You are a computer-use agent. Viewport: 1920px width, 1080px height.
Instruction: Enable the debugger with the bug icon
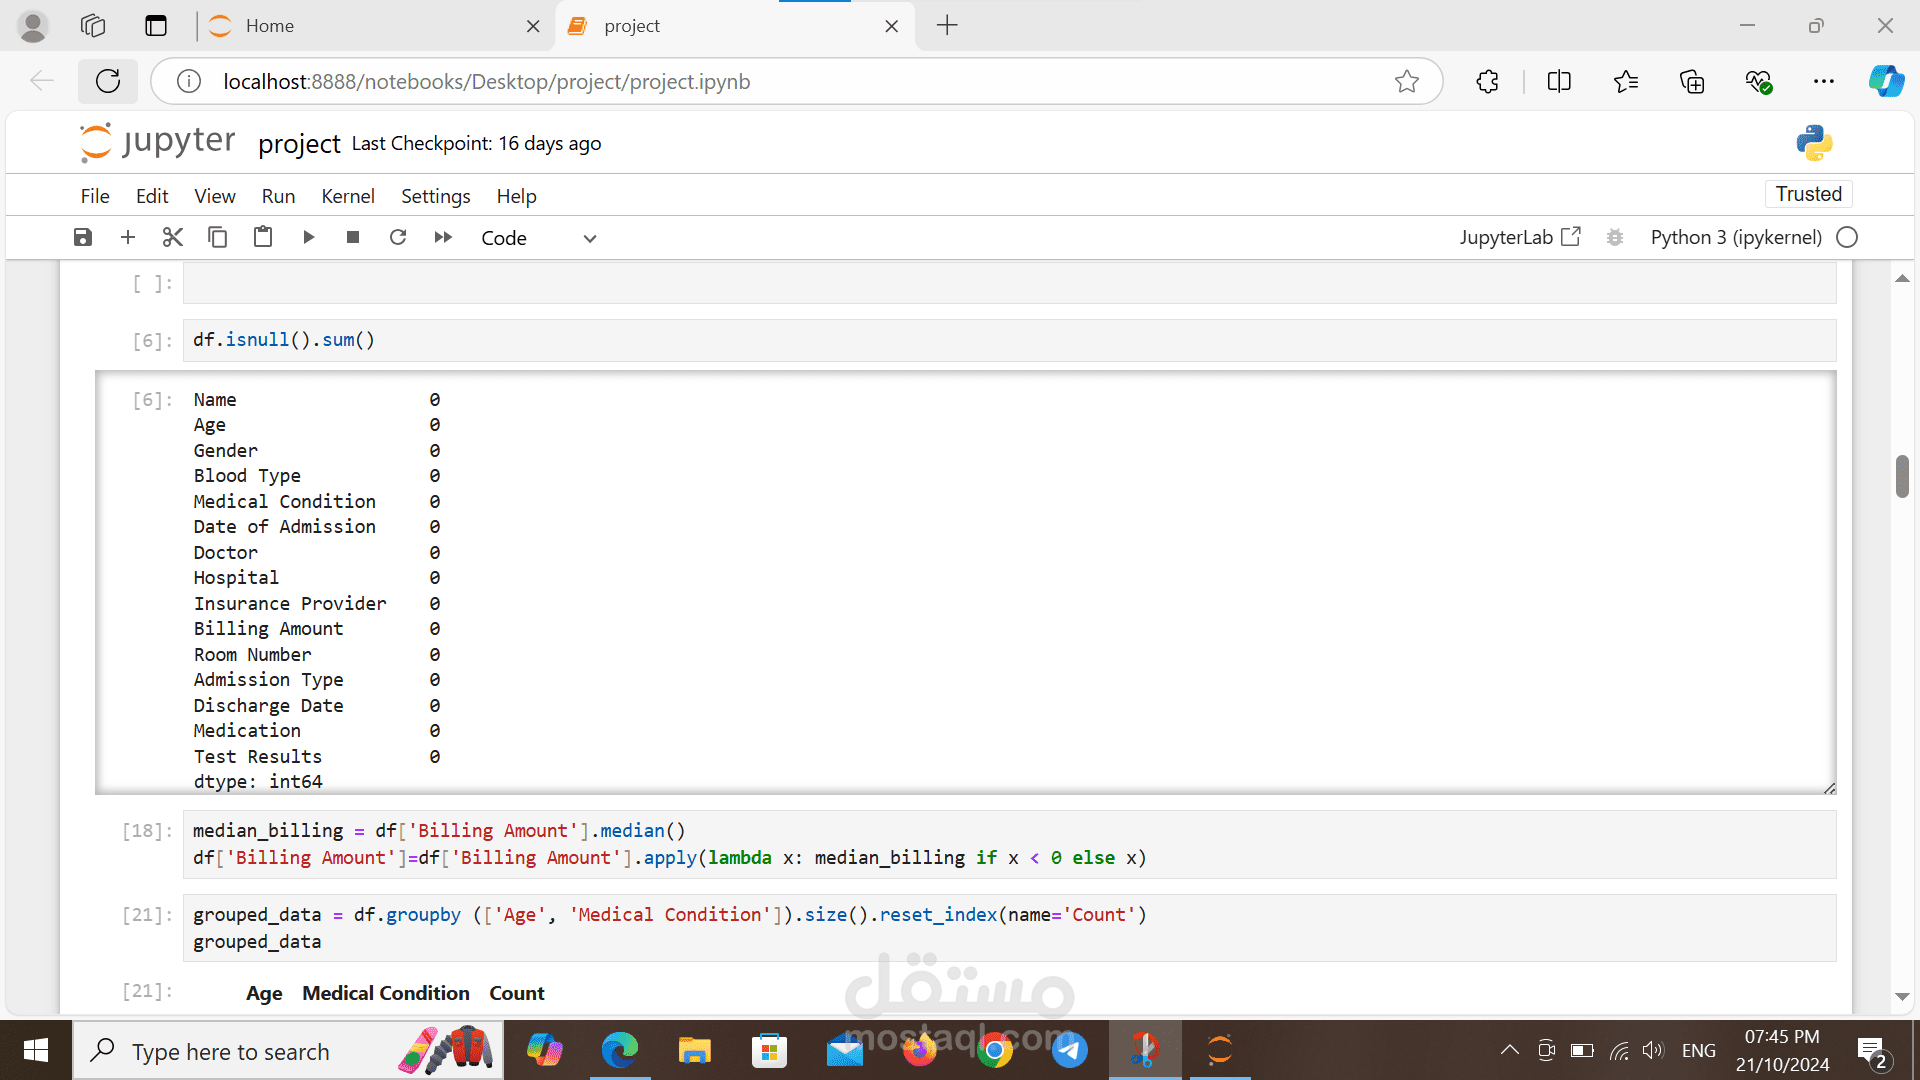click(1614, 237)
